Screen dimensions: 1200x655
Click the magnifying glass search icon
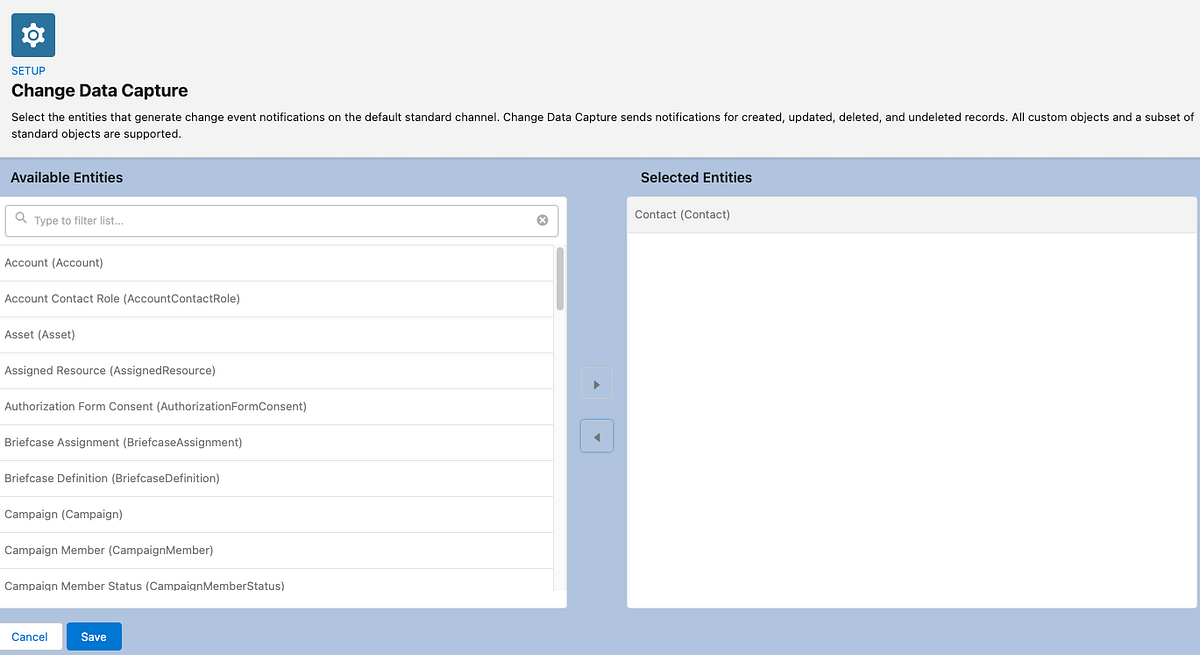[20, 219]
